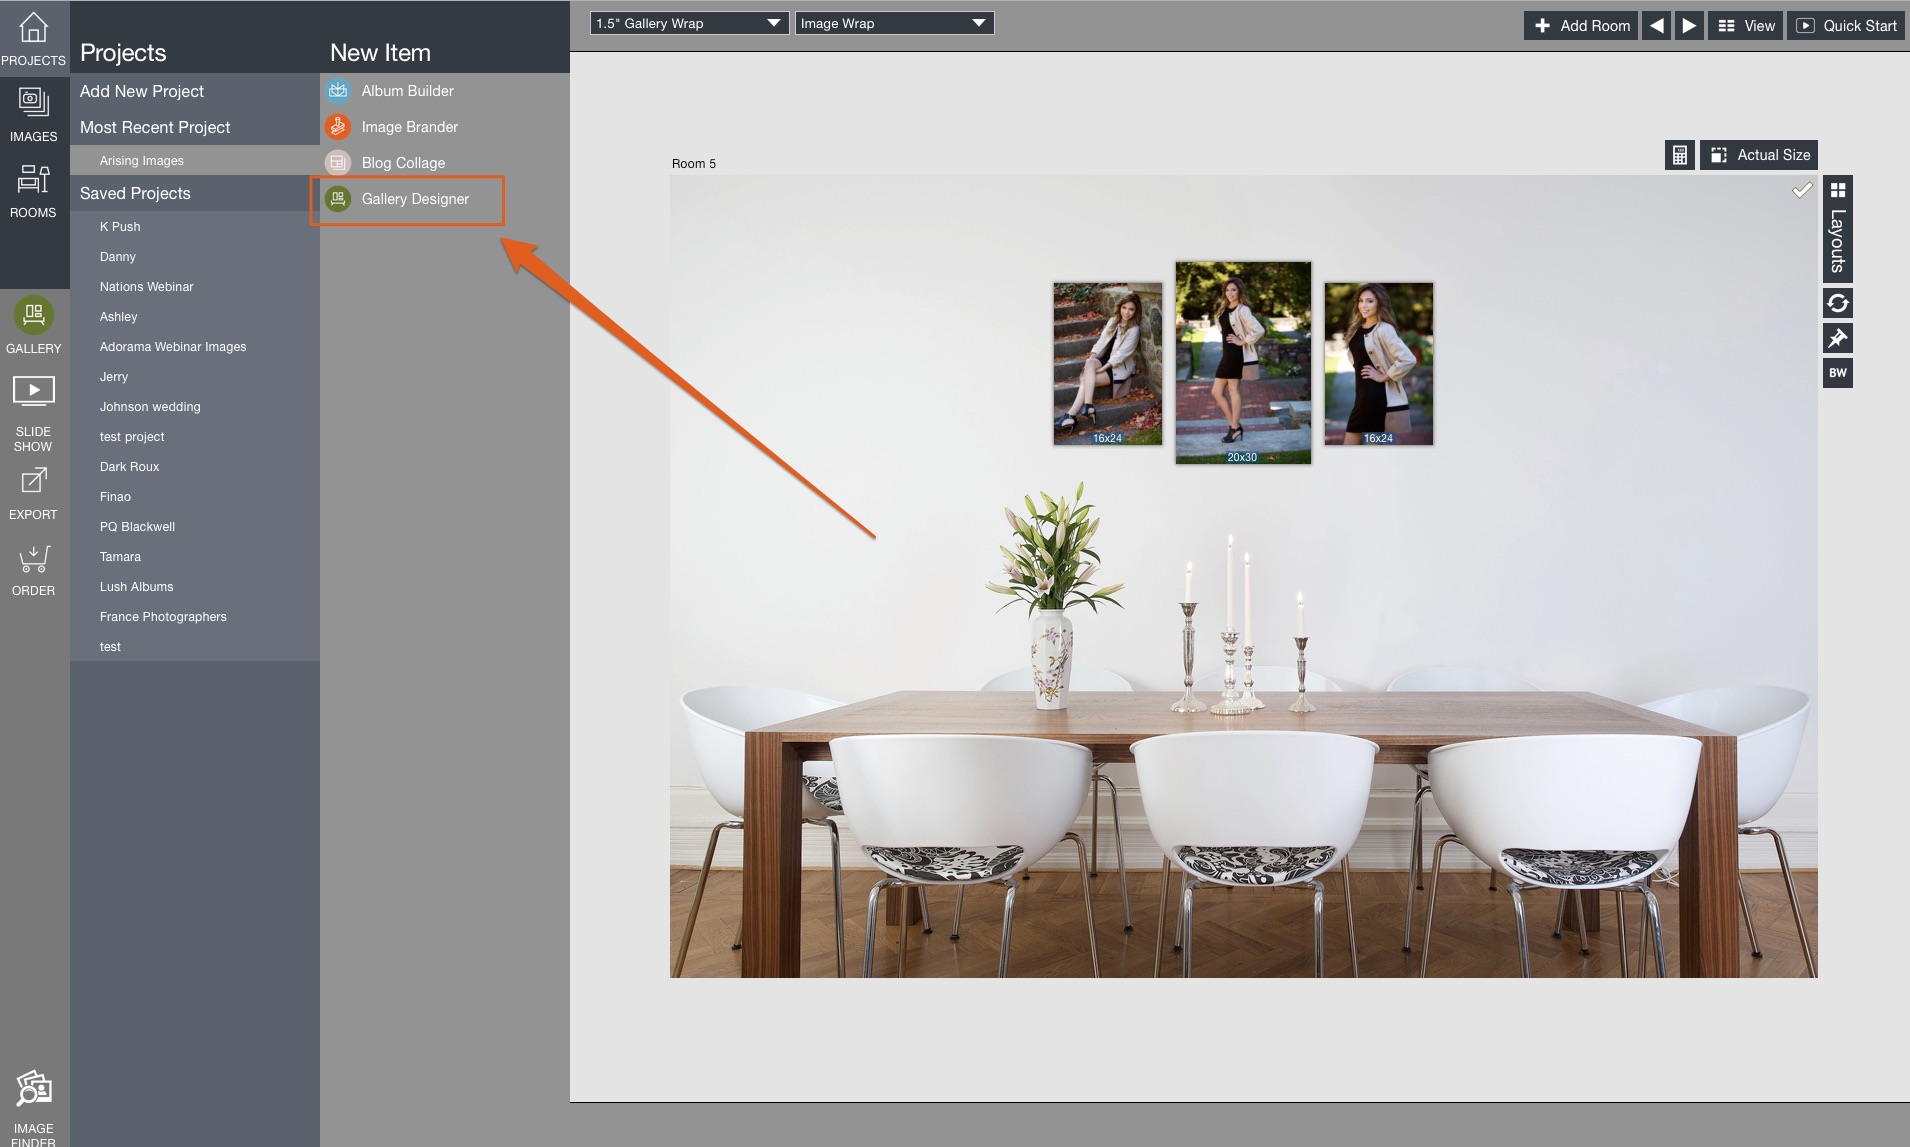
Task: Open saved project Danny
Action: [194, 257]
